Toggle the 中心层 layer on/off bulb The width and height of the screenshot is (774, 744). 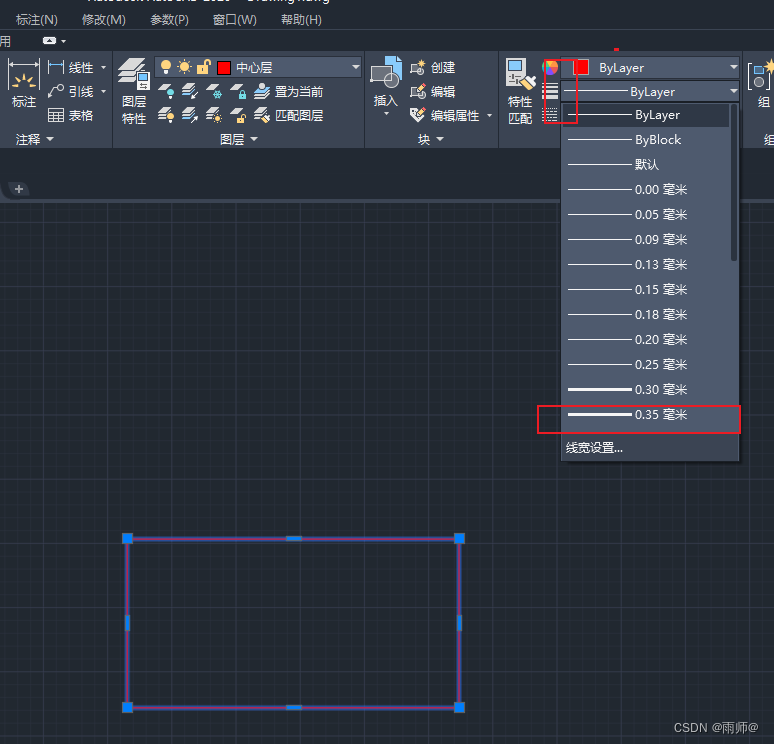(x=166, y=67)
